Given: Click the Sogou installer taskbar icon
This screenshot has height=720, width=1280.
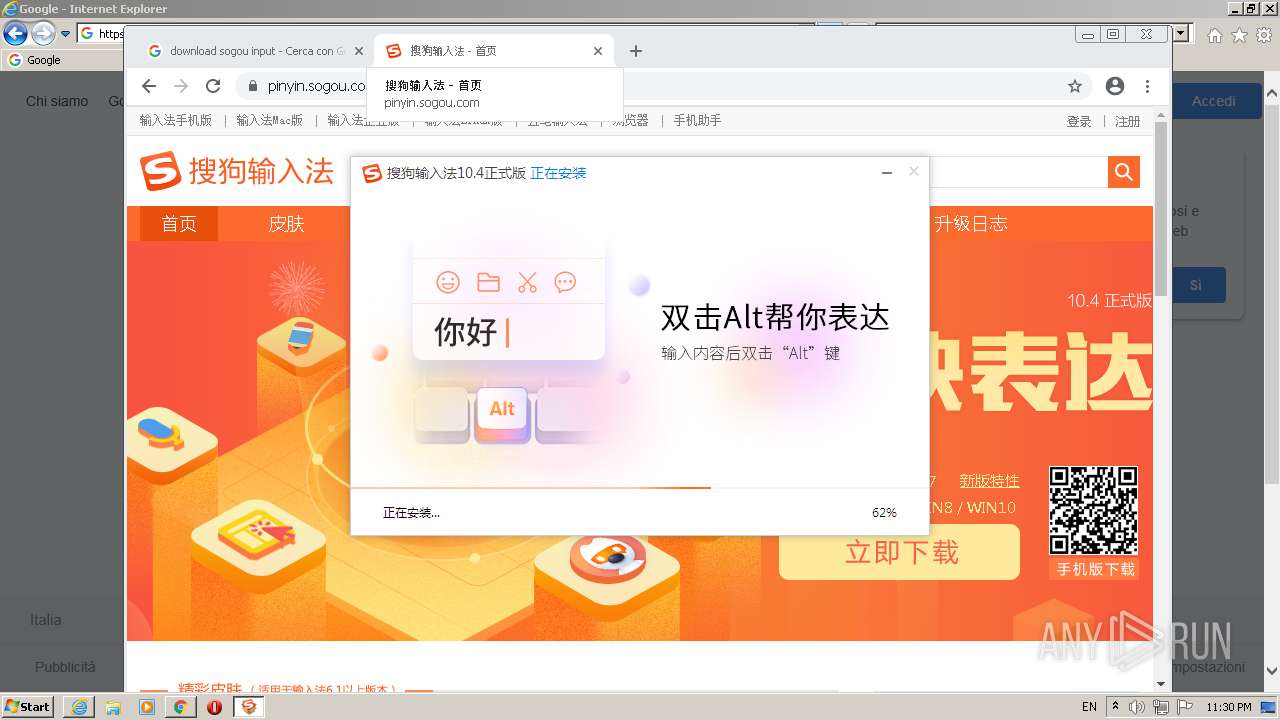Looking at the screenshot, I should click(249, 707).
